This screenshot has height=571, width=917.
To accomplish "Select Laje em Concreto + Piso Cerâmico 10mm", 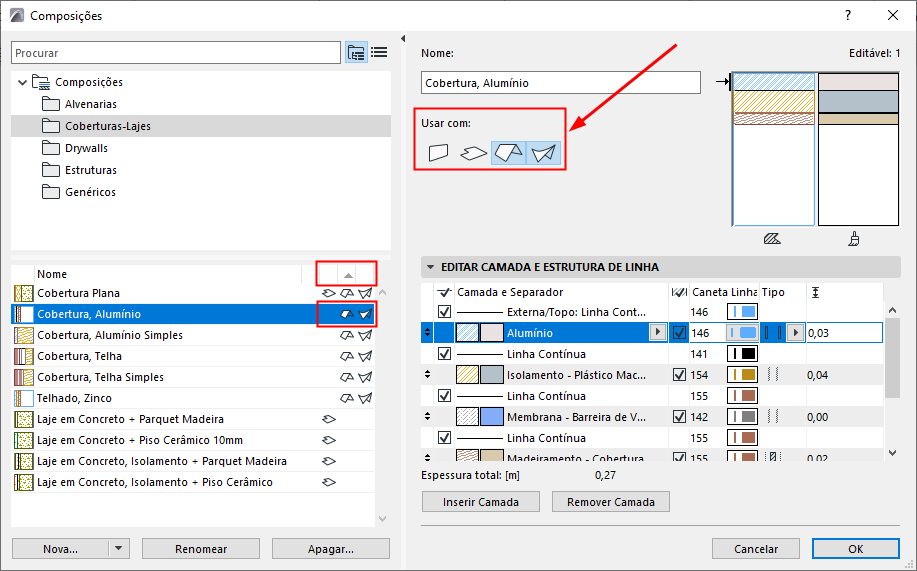I will pos(193,441).
